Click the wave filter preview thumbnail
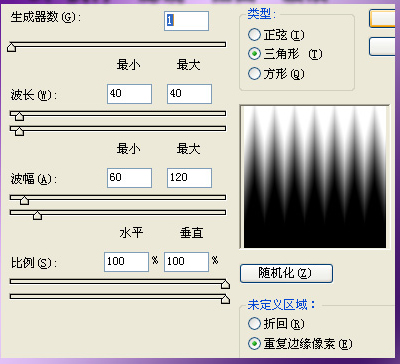The image size is (400, 364). click(x=315, y=177)
